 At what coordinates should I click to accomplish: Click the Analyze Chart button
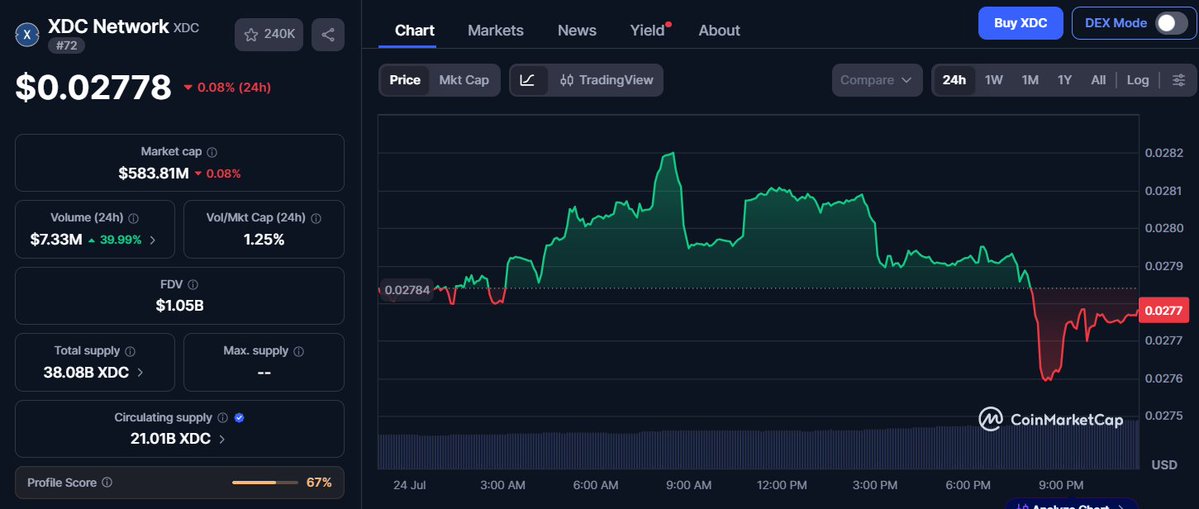[1071, 506]
